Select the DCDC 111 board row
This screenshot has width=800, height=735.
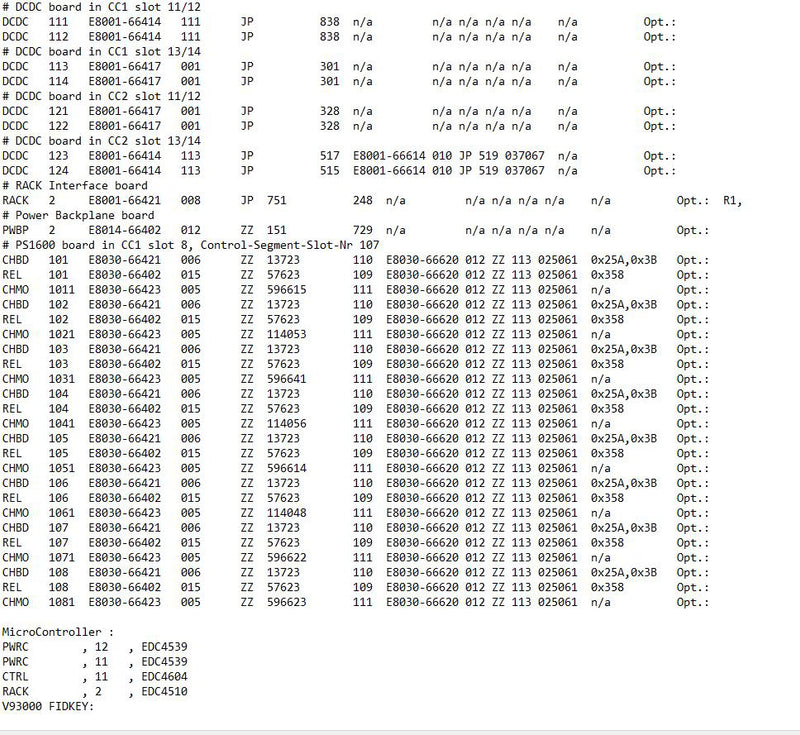[100, 23]
